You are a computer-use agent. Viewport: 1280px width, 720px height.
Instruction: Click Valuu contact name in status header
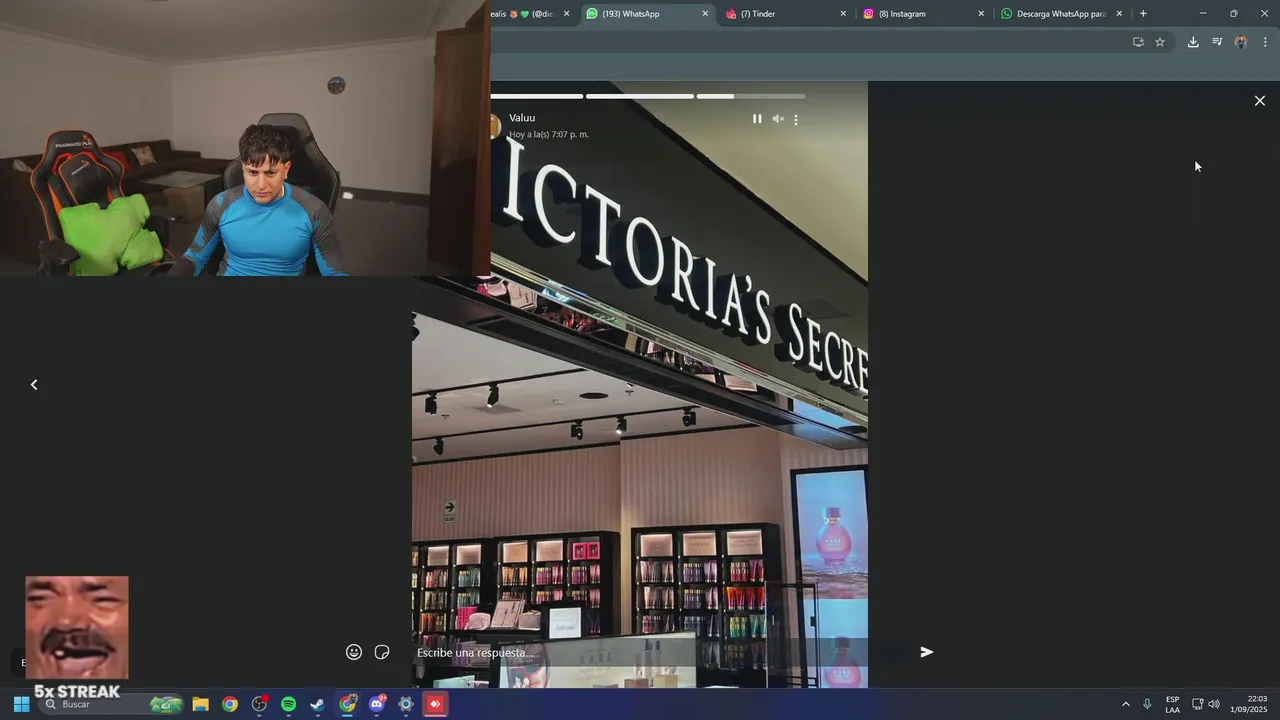point(522,118)
